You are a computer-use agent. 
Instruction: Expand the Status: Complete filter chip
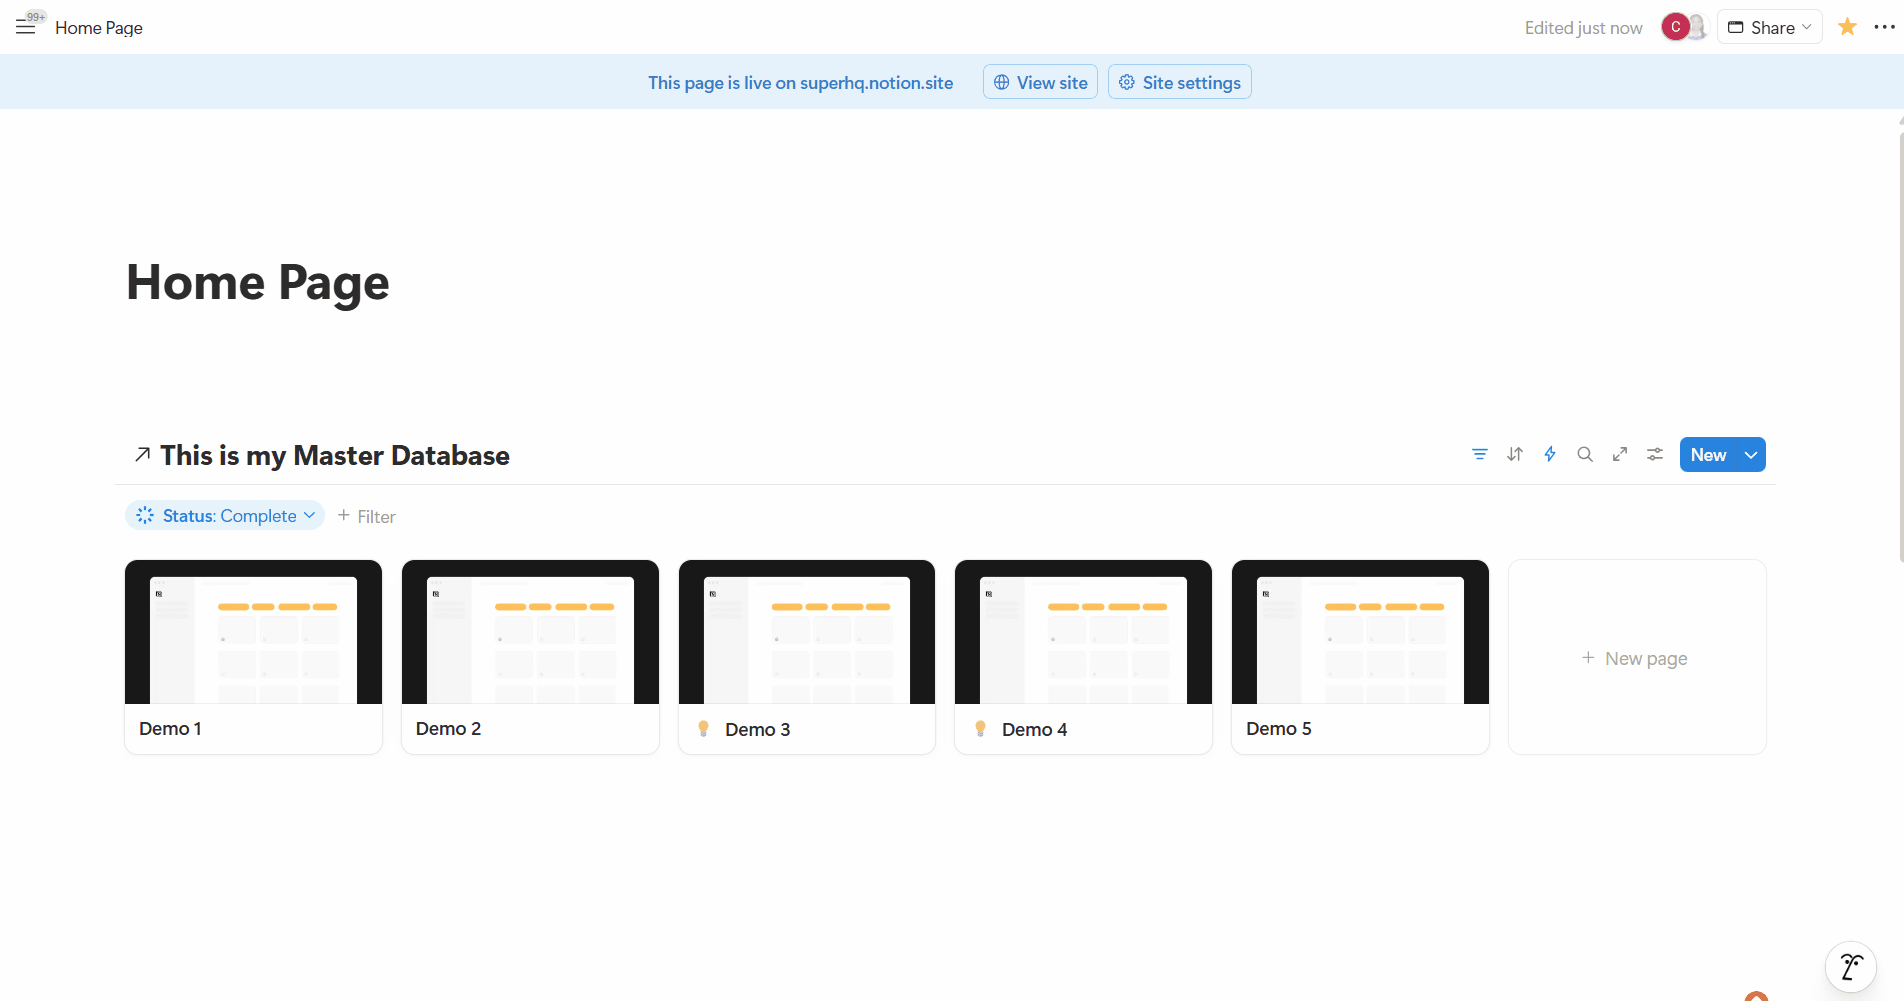pyautogui.click(x=225, y=515)
